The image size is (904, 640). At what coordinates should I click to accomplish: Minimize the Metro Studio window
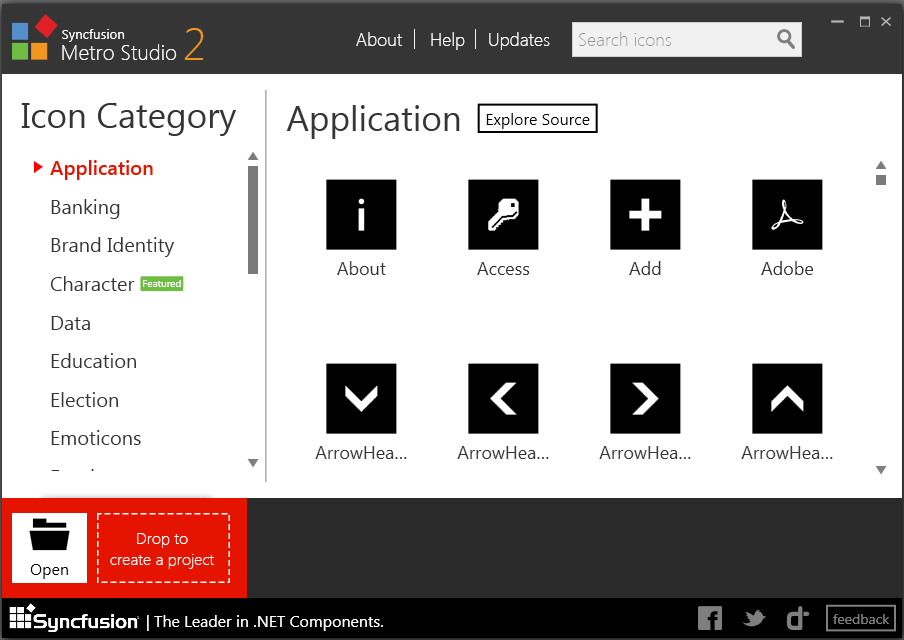coord(837,22)
